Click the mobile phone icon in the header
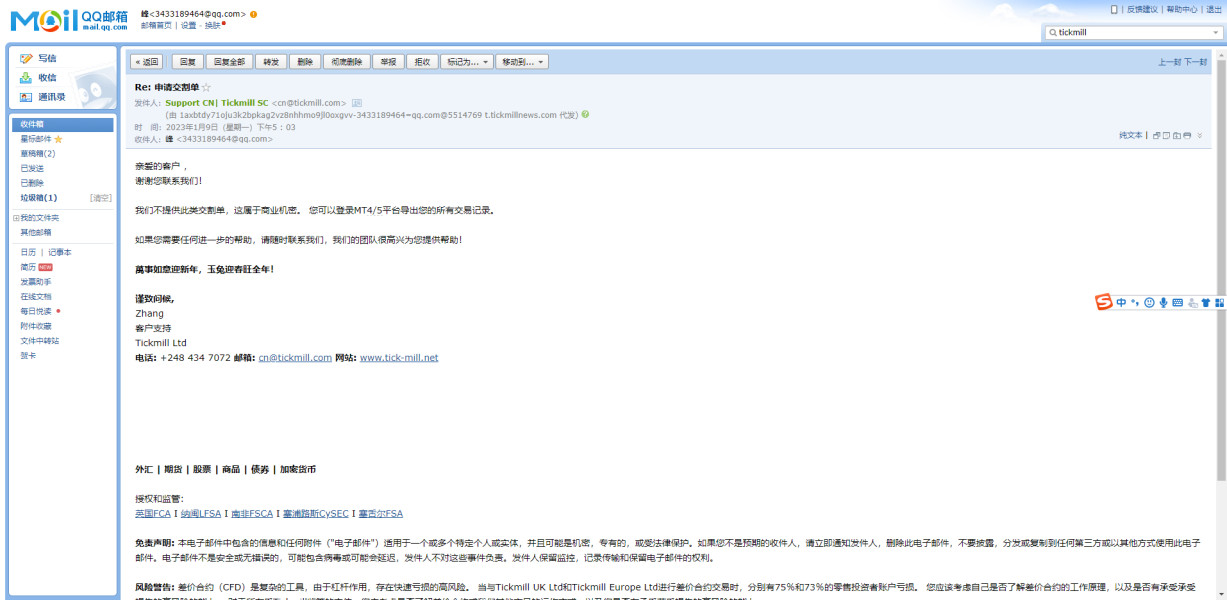 [1114, 9]
